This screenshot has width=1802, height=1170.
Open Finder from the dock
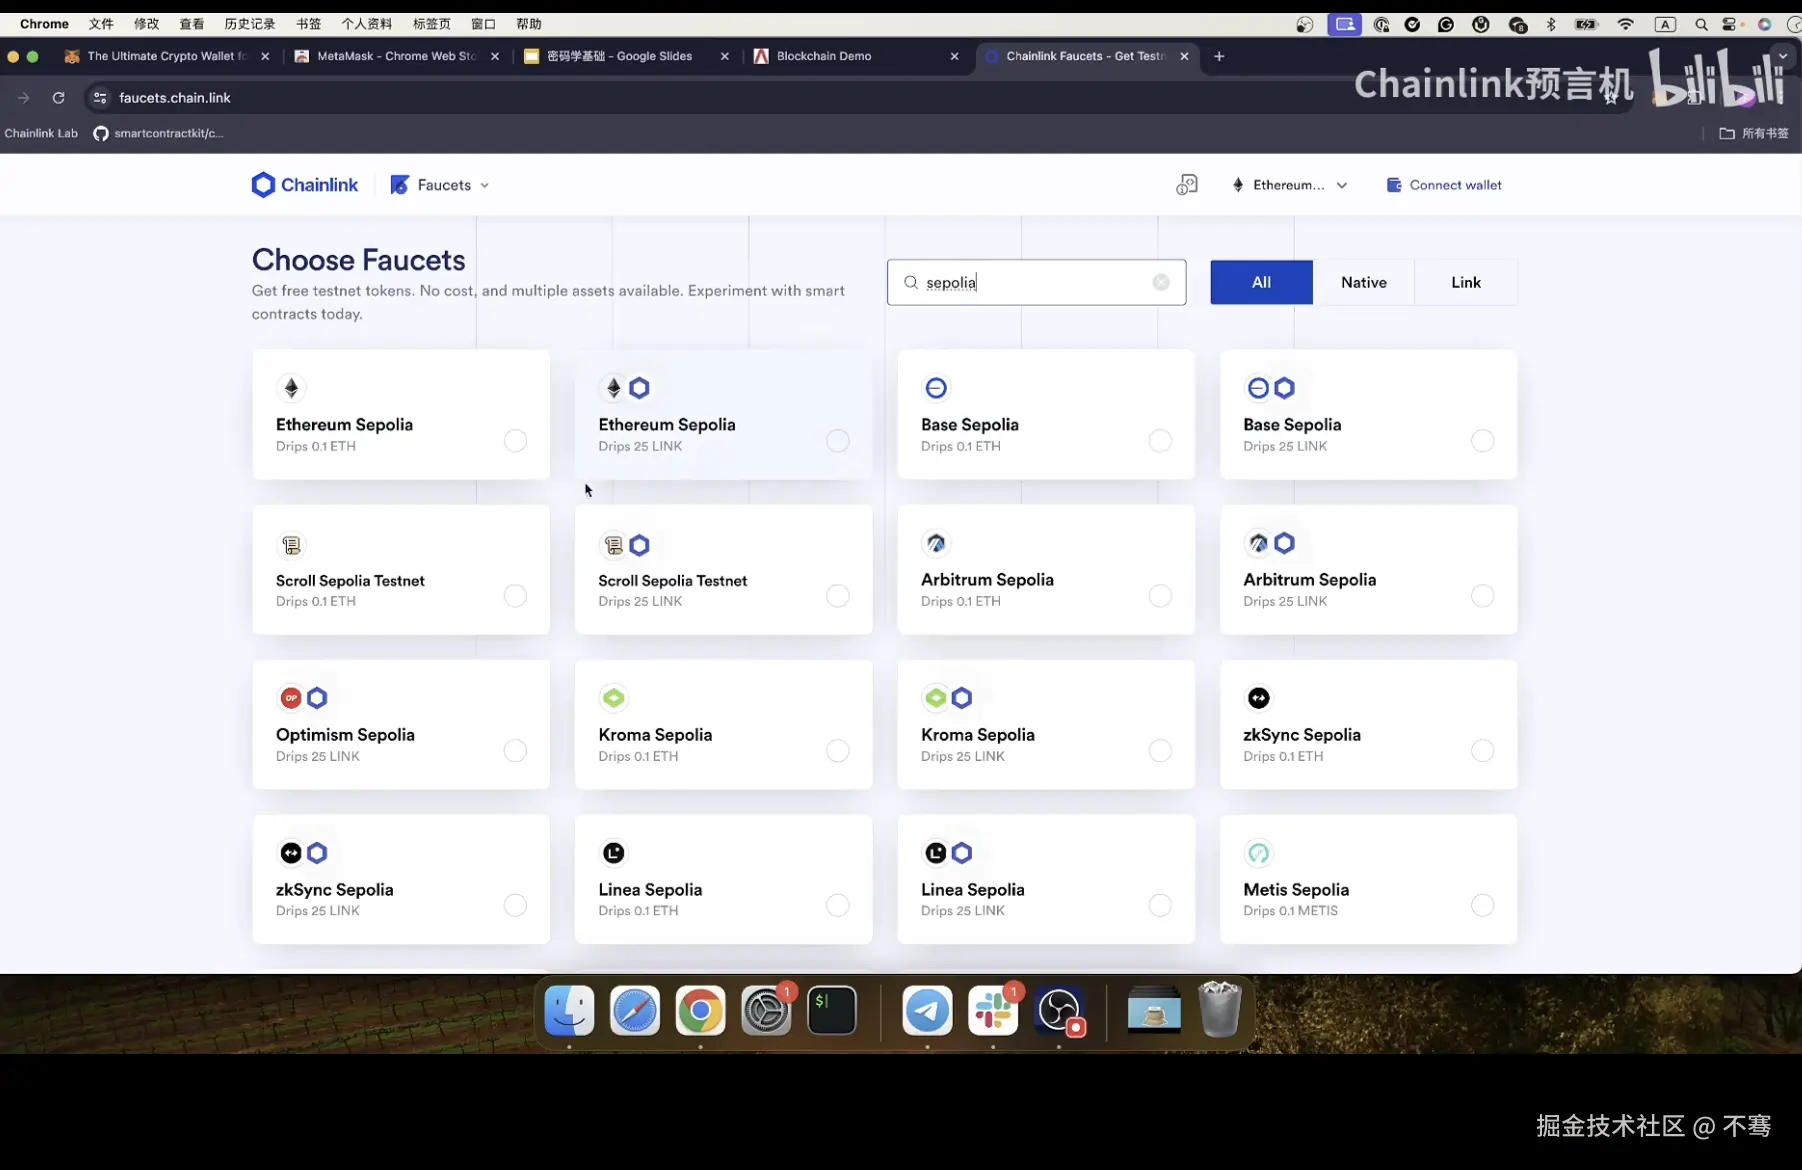click(x=569, y=1011)
